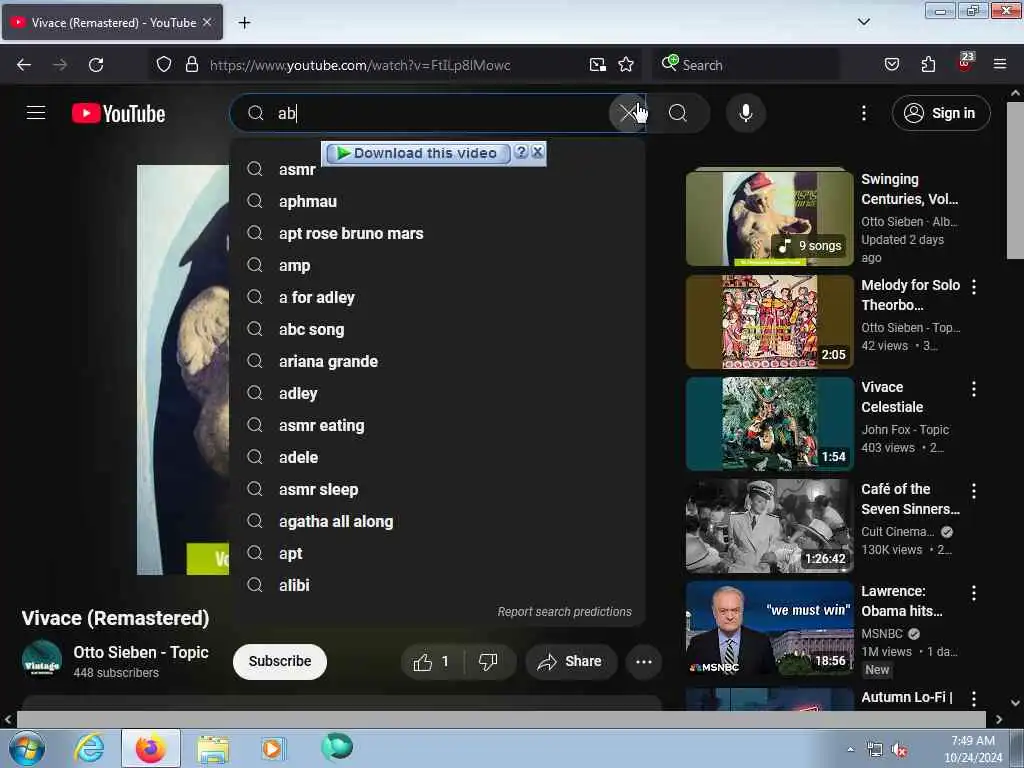
Task: Choose suggestion "a for adley"
Action: (438, 297)
